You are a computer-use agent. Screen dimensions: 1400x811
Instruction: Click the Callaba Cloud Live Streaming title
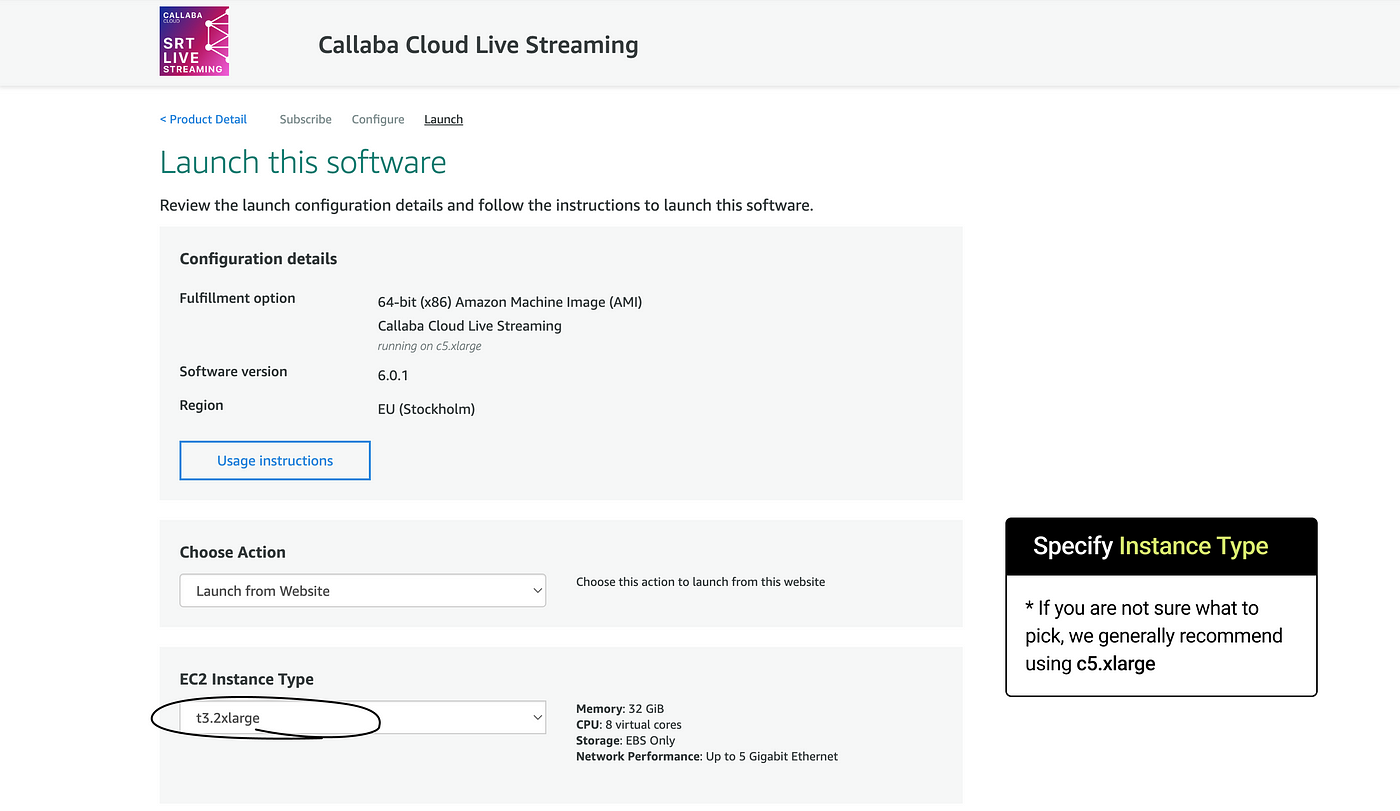pyautogui.click(x=478, y=45)
